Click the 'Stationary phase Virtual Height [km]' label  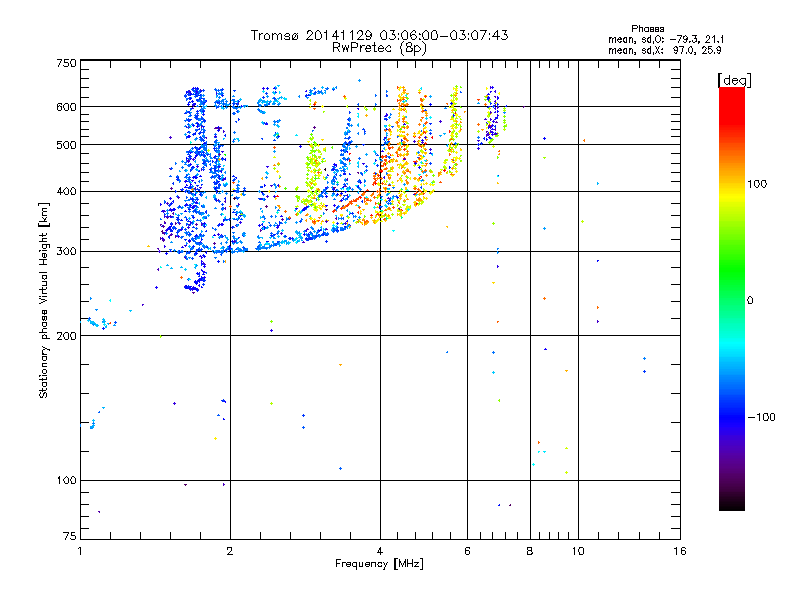coord(44,300)
